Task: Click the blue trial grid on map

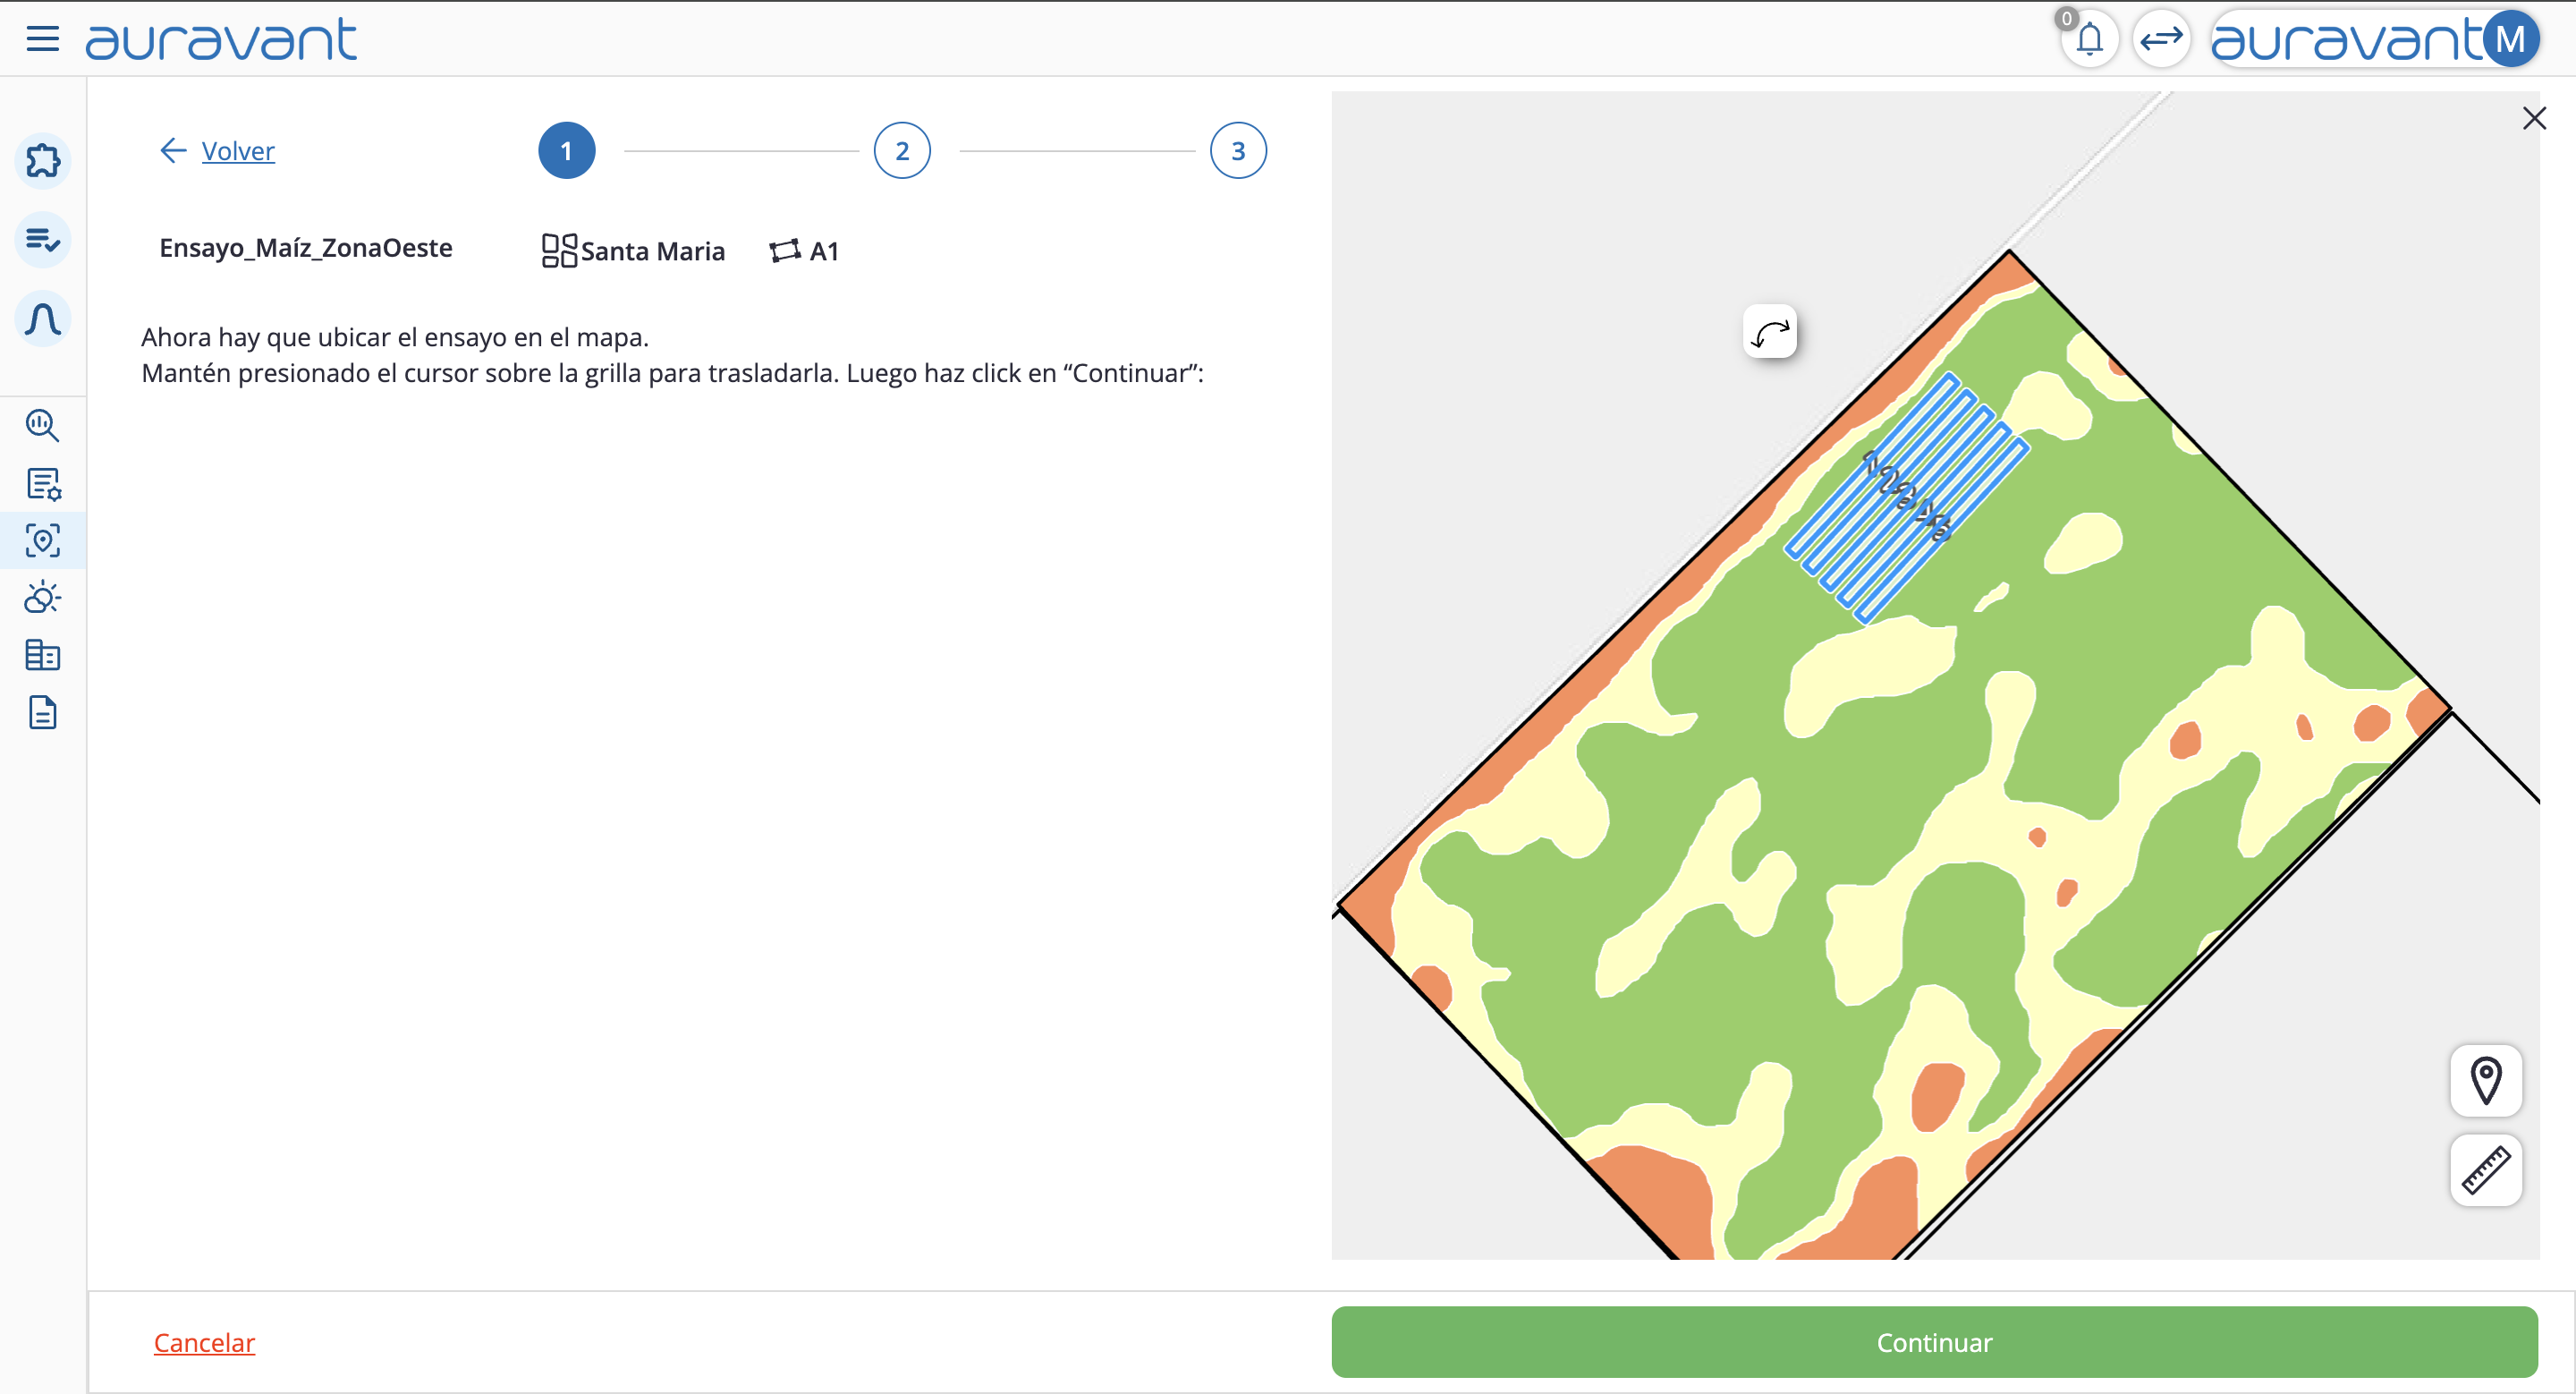Action: click(x=1907, y=497)
